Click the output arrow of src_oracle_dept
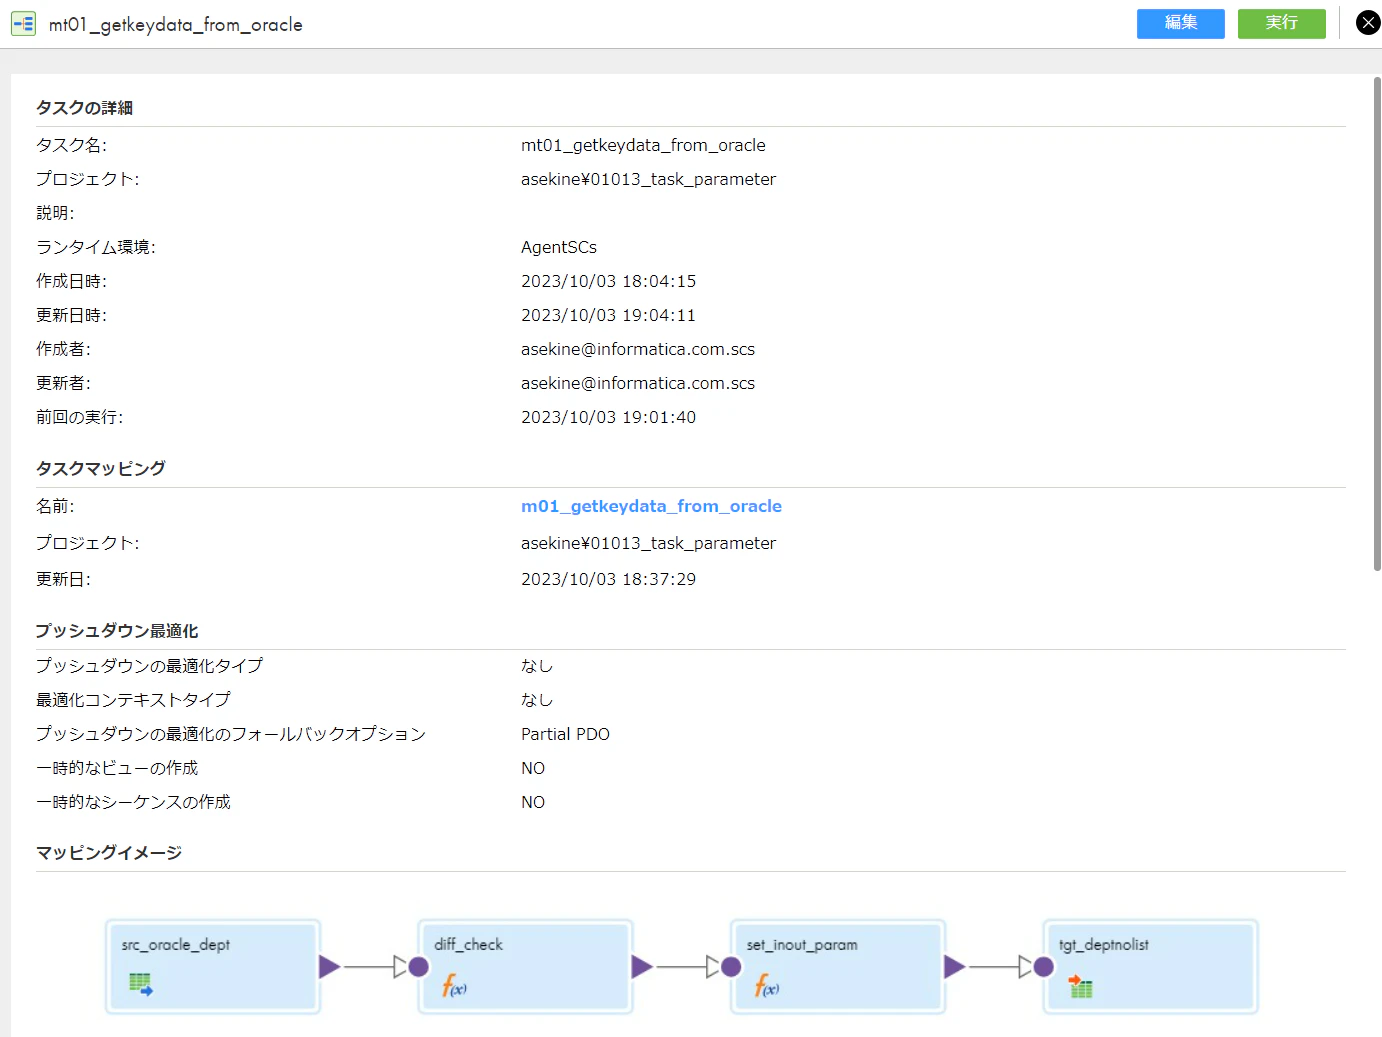 (x=329, y=966)
